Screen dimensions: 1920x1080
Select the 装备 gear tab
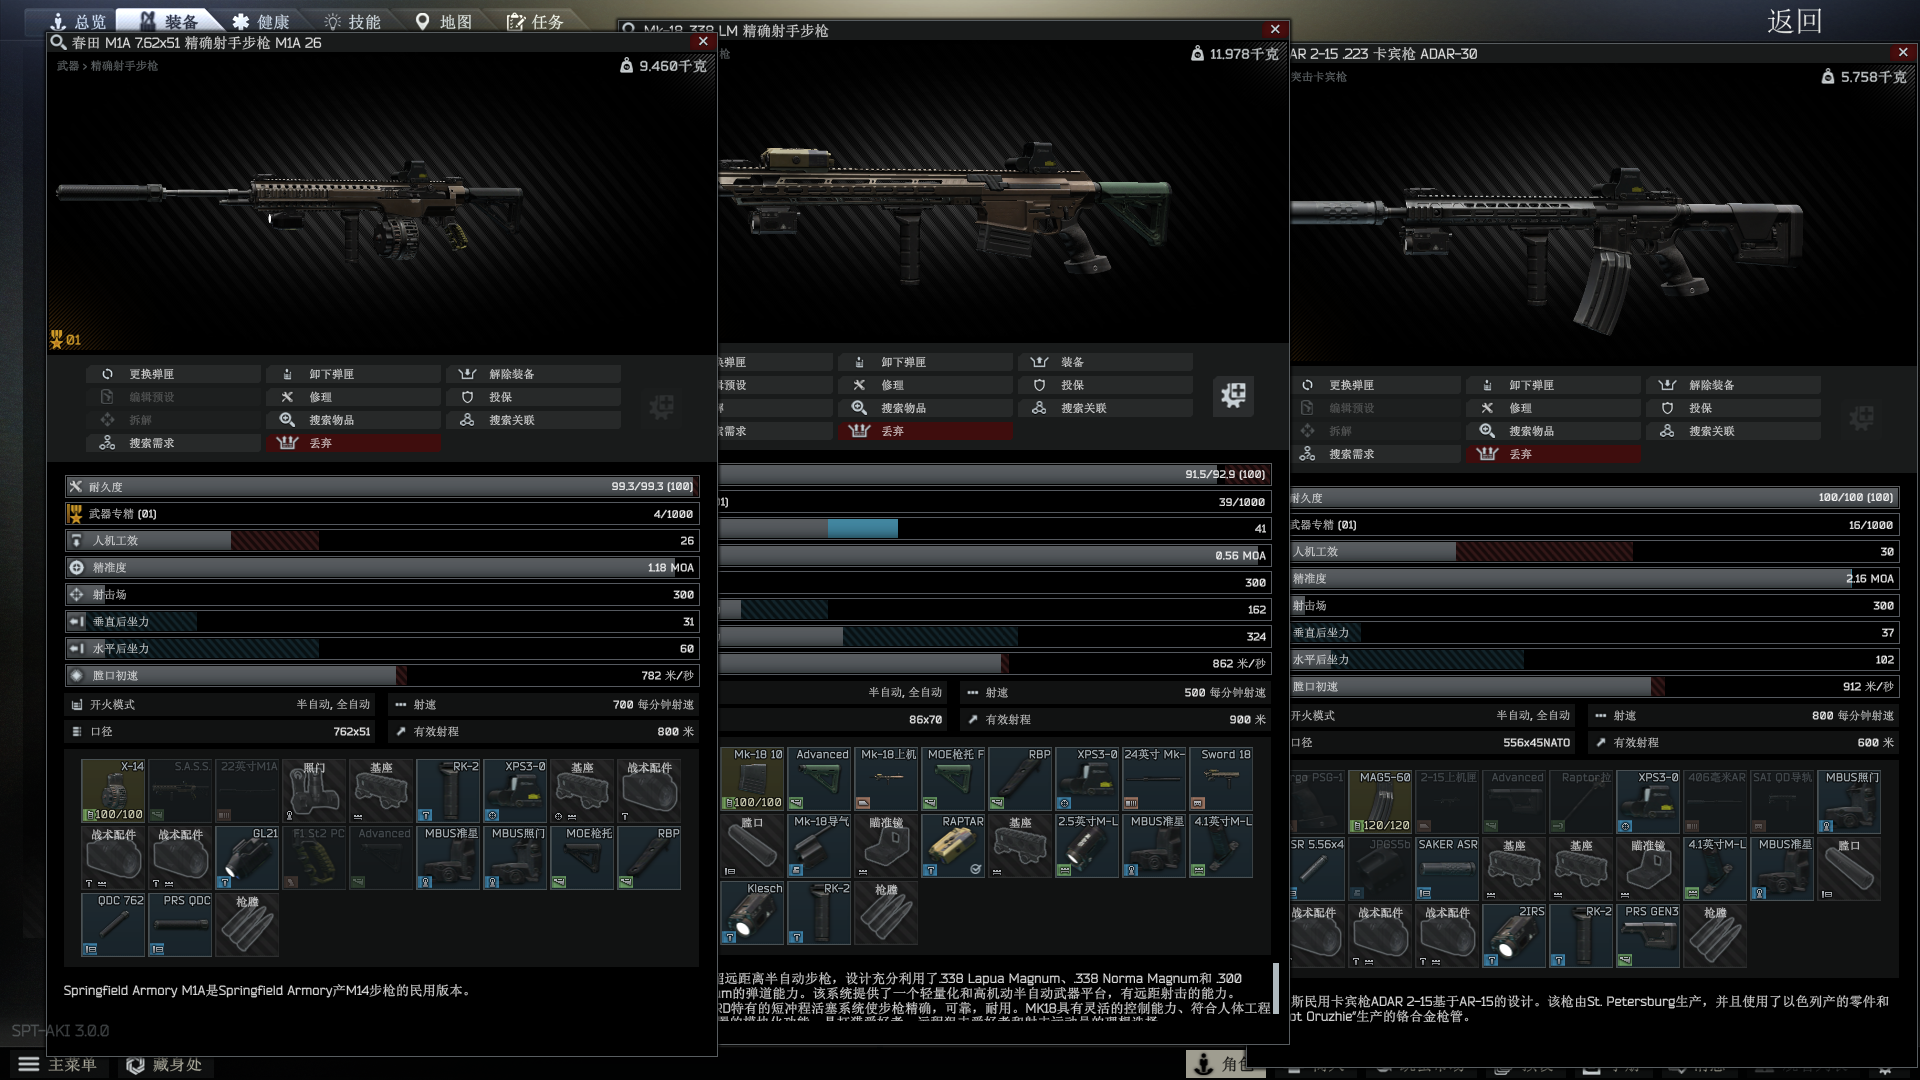[x=169, y=21]
